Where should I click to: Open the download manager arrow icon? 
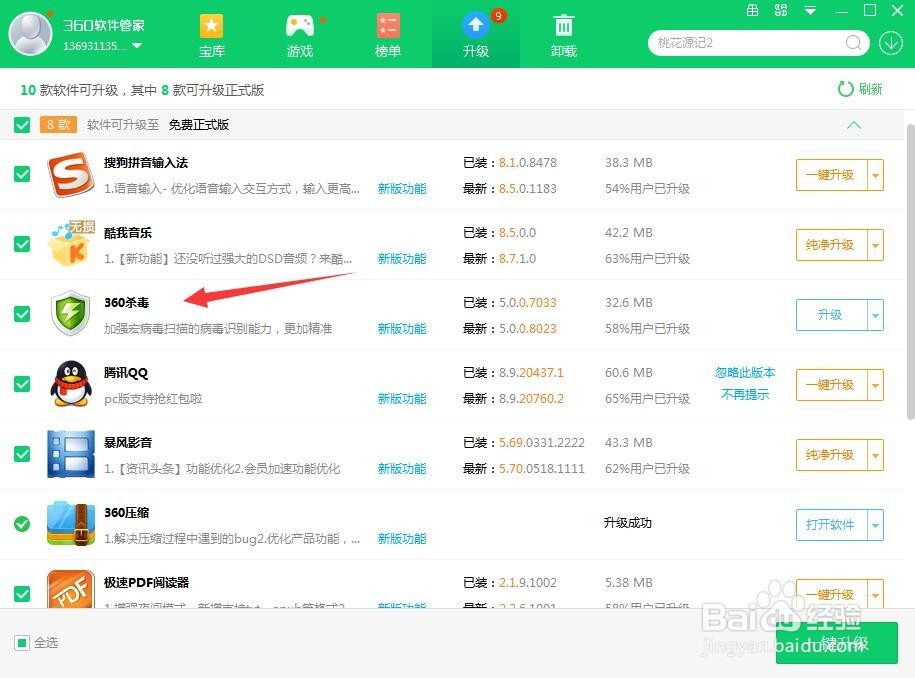click(891, 43)
